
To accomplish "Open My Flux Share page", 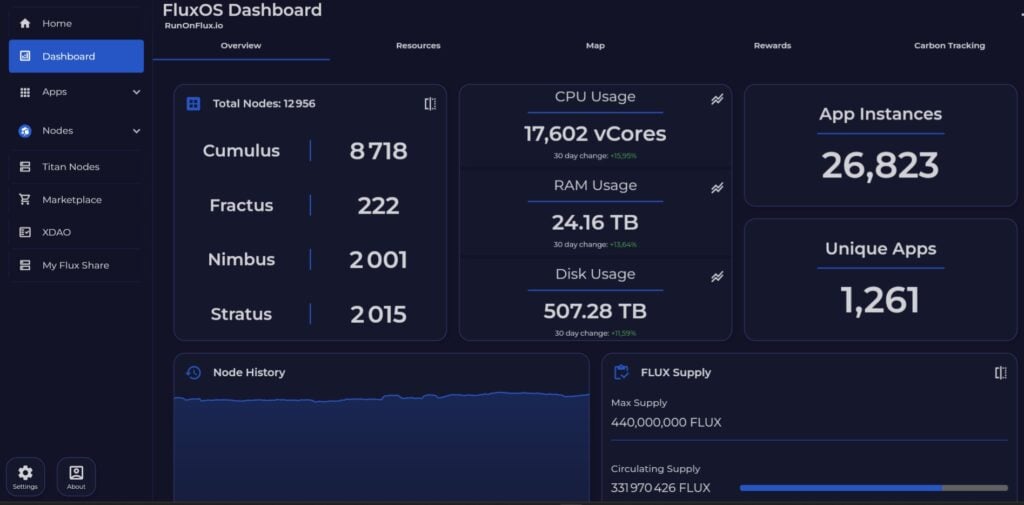I will (76, 265).
